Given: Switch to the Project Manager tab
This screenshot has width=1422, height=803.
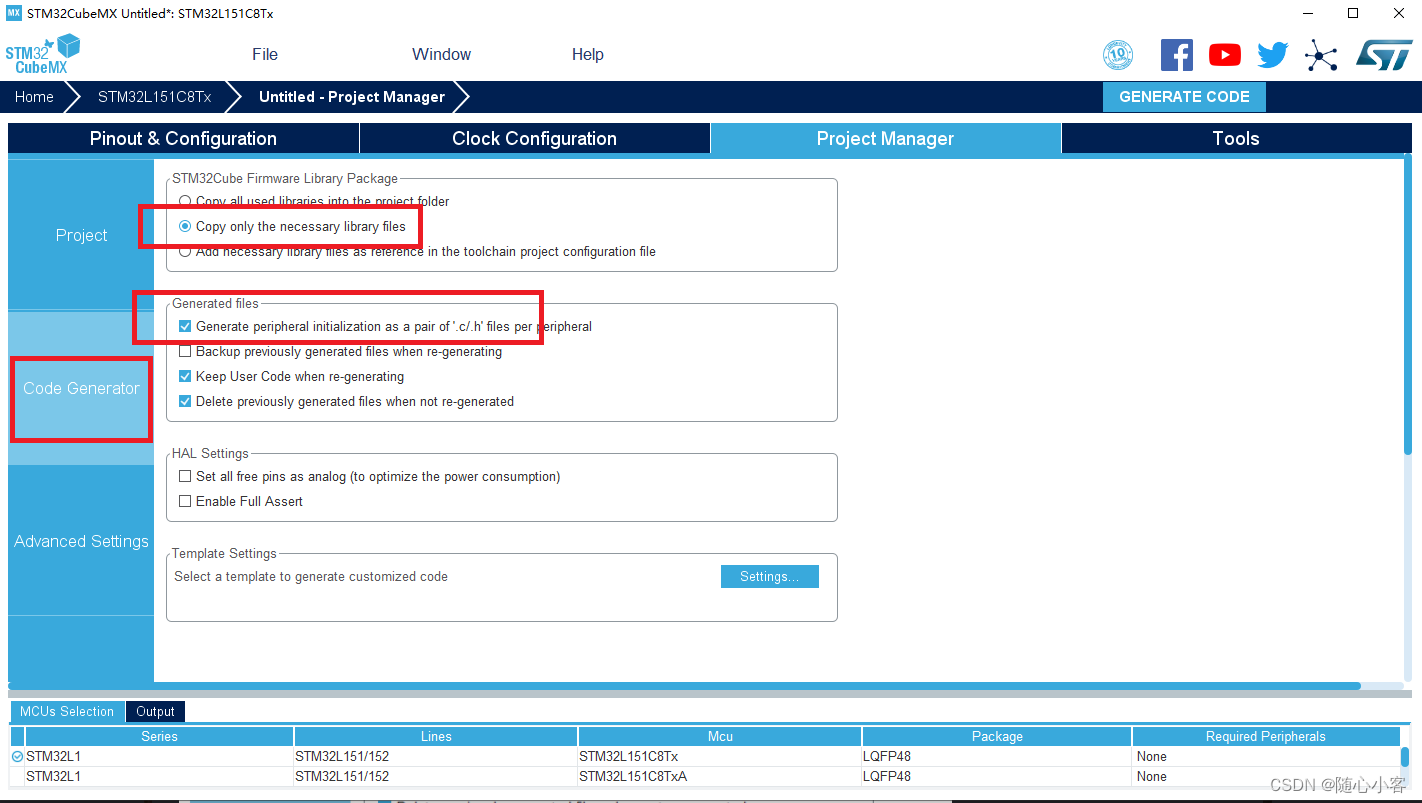Looking at the screenshot, I should (885, 138).
